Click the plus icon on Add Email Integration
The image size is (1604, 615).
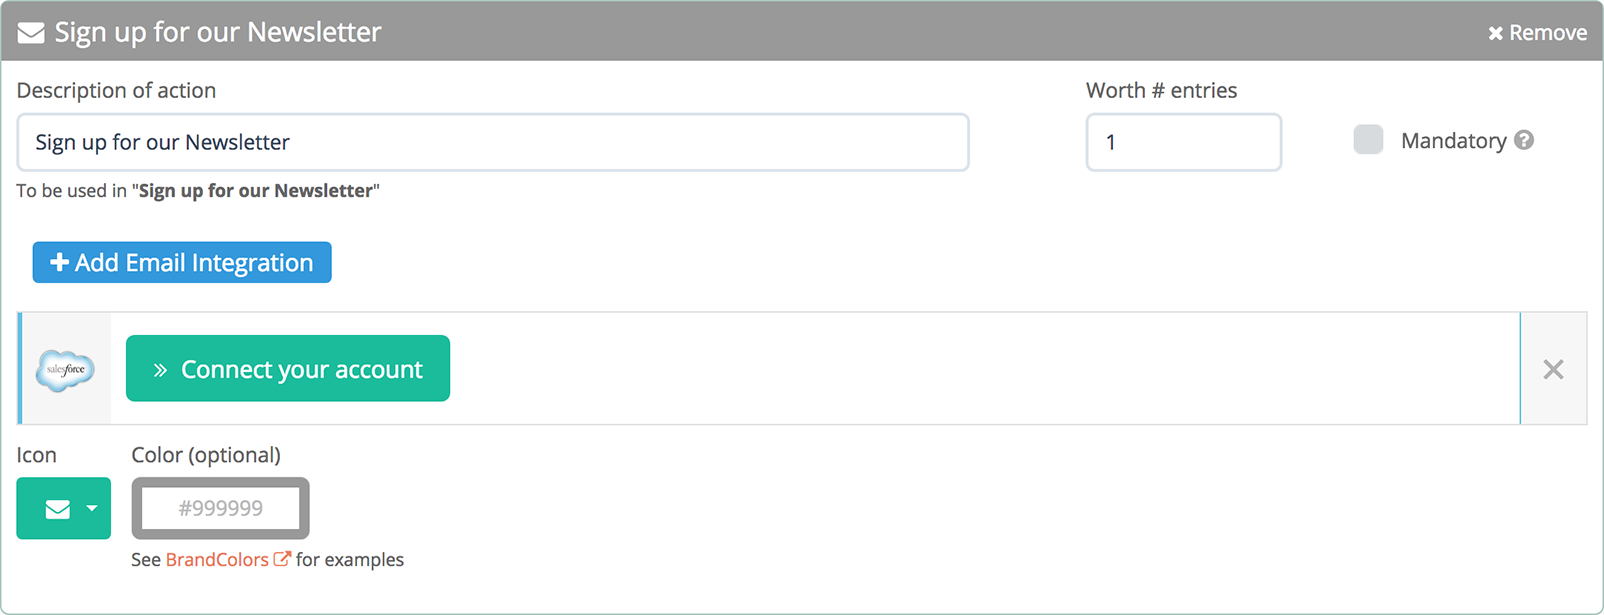(x=60, y=262)
